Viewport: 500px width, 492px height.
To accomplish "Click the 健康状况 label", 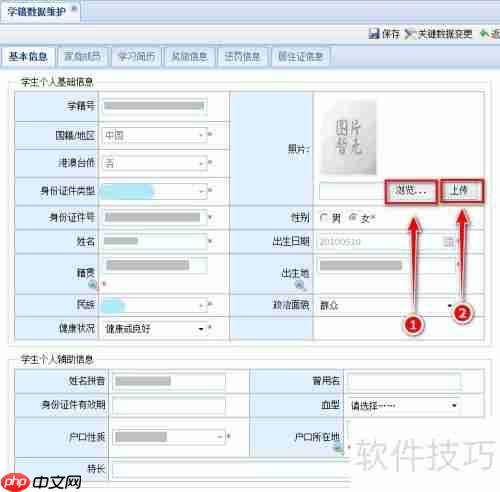I will (77, 329).
